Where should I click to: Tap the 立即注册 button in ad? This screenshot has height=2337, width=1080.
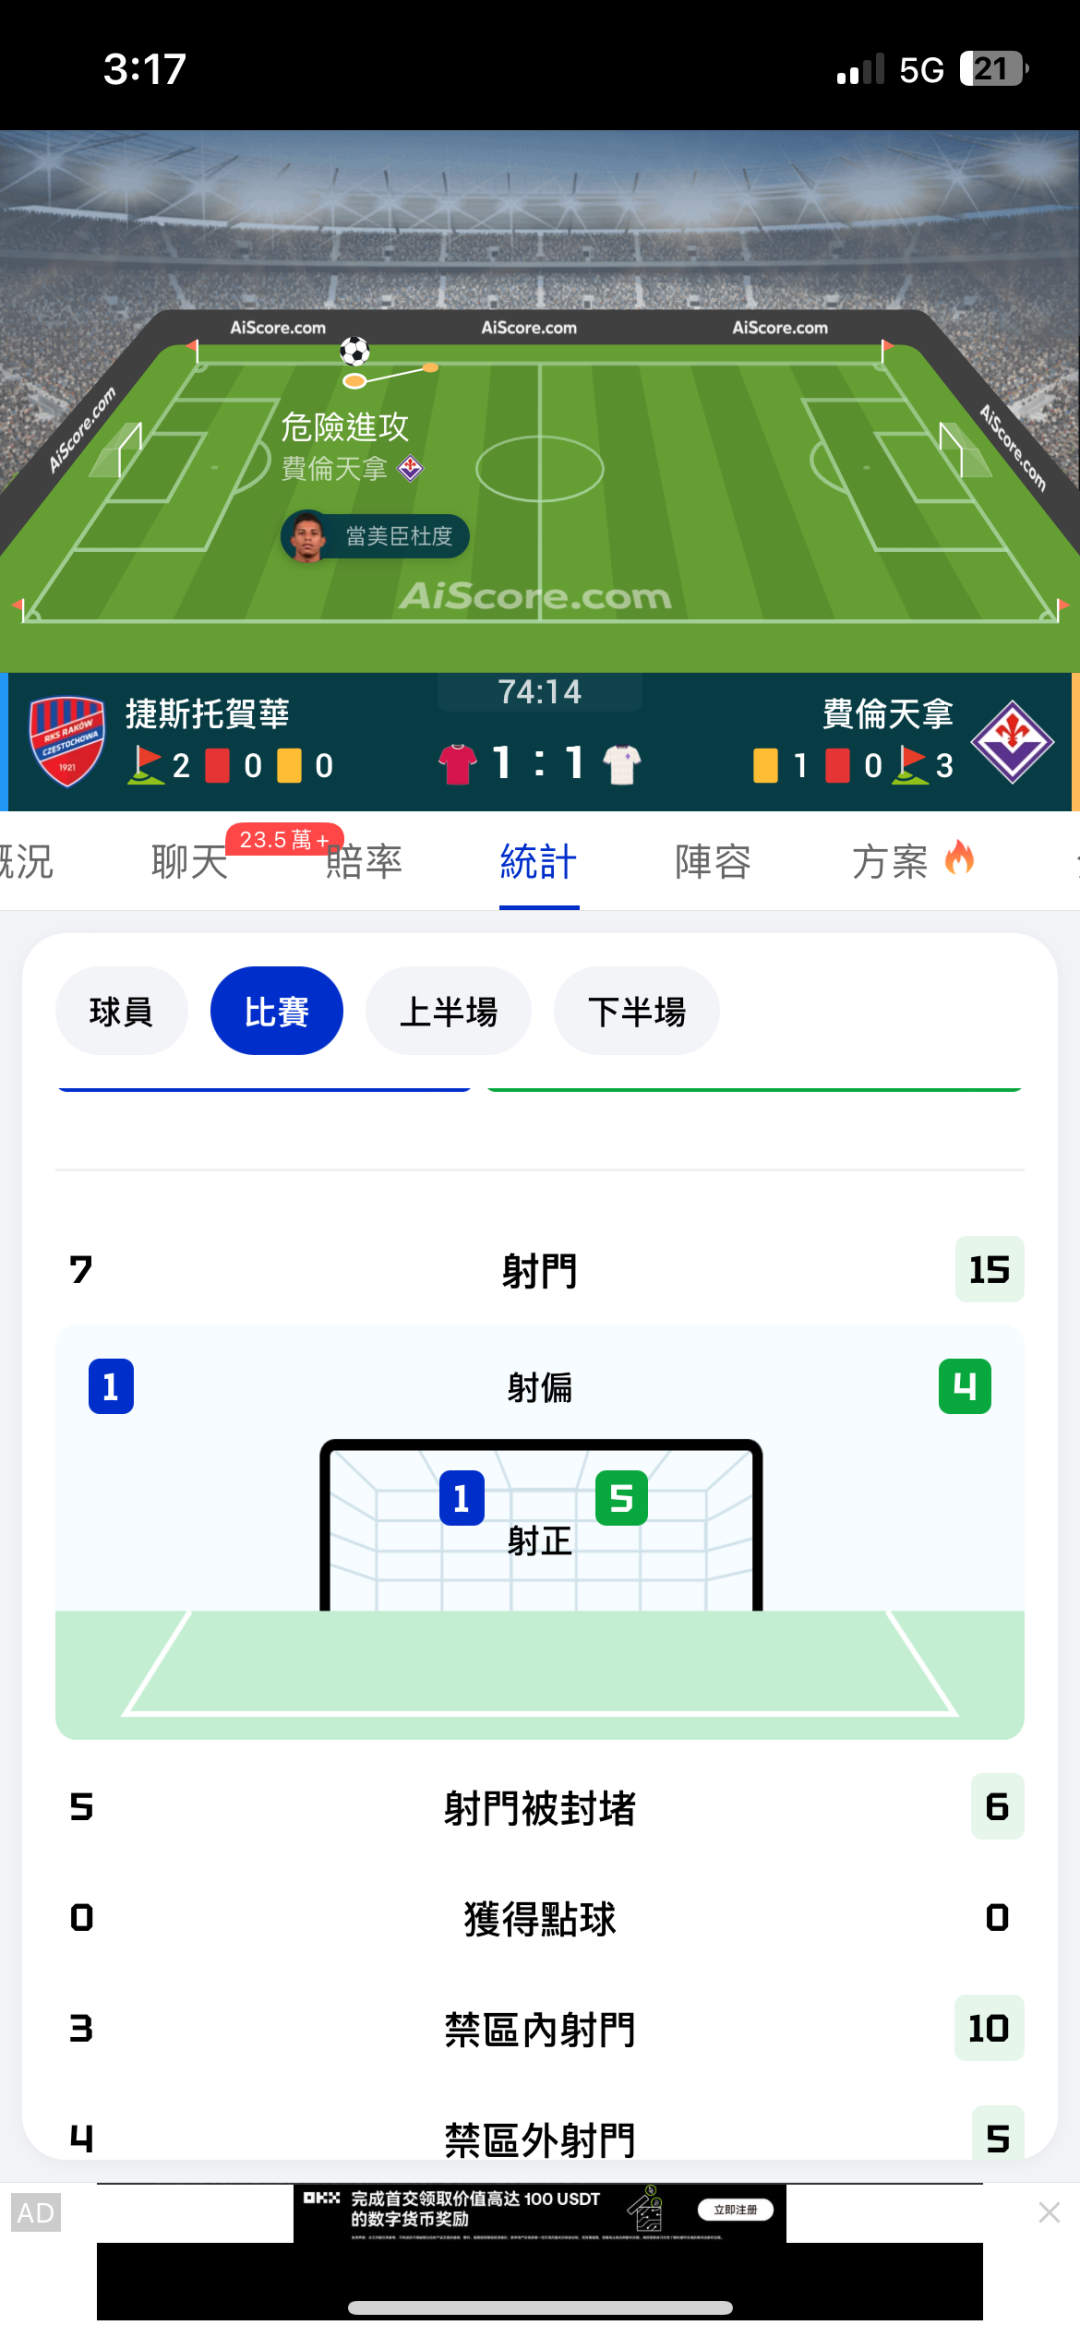(735, 2209)
